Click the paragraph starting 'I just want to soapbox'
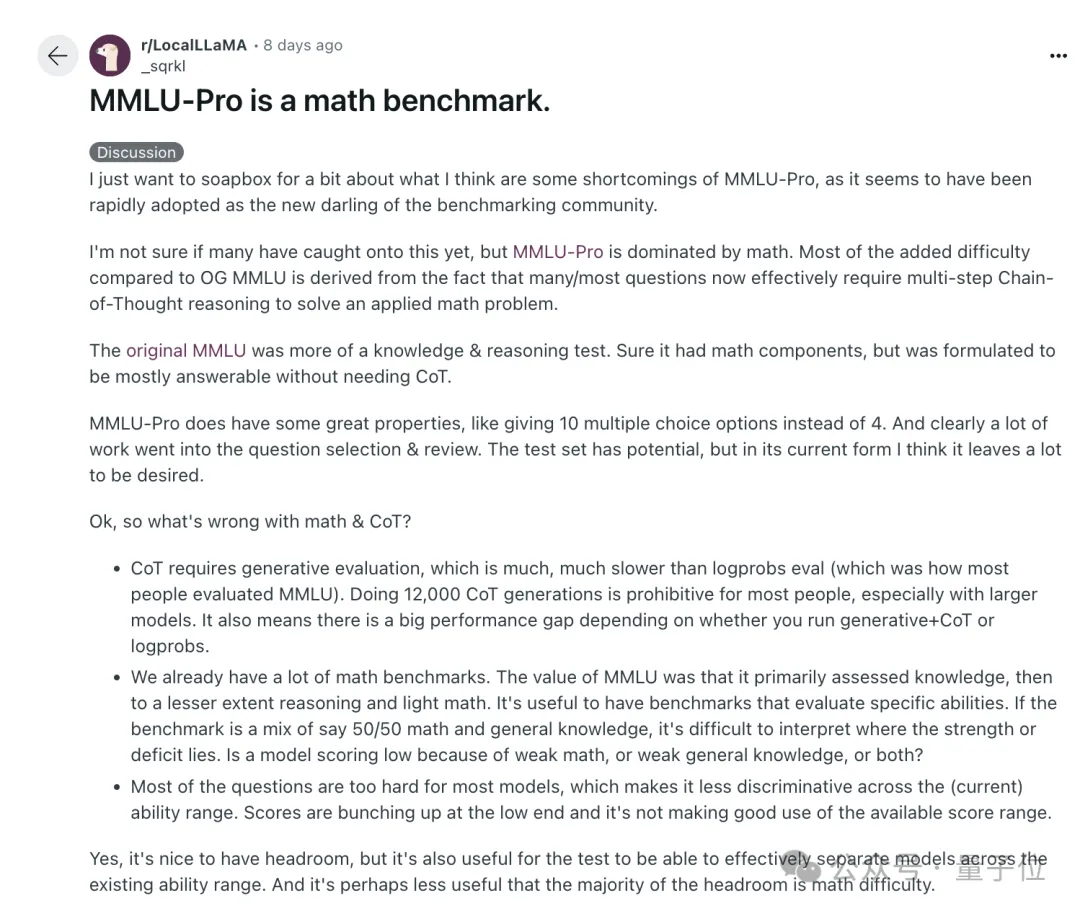Image resolution: width=1080 pixels, height=911 pixels. [x=560, y=192]
